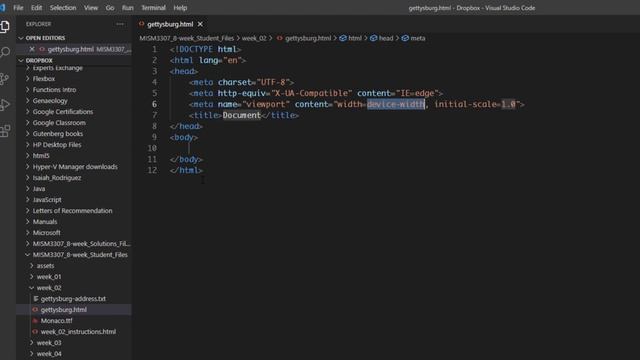
Task: Expand the week_04 folder
Action: pos(49,354)
